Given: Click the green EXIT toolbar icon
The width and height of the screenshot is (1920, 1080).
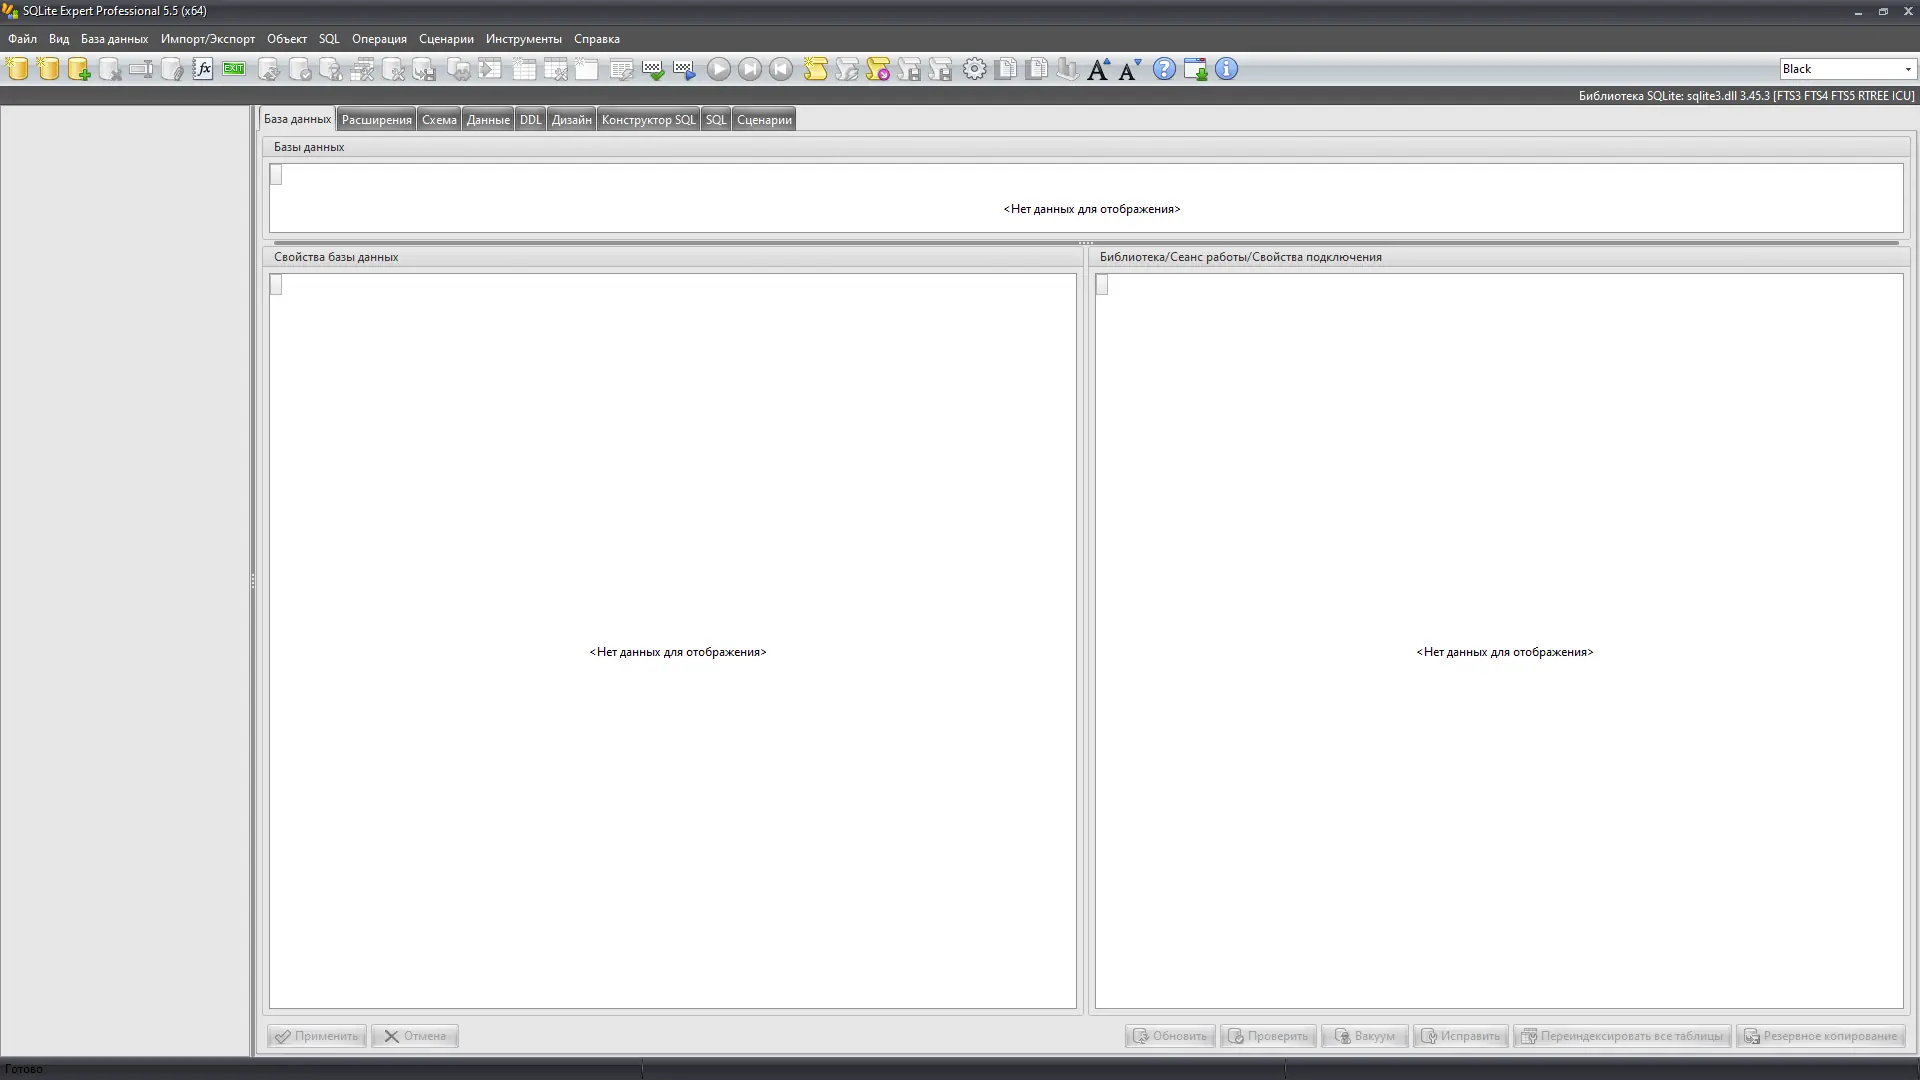Looking at the screenshot, I should pos(234,69).
